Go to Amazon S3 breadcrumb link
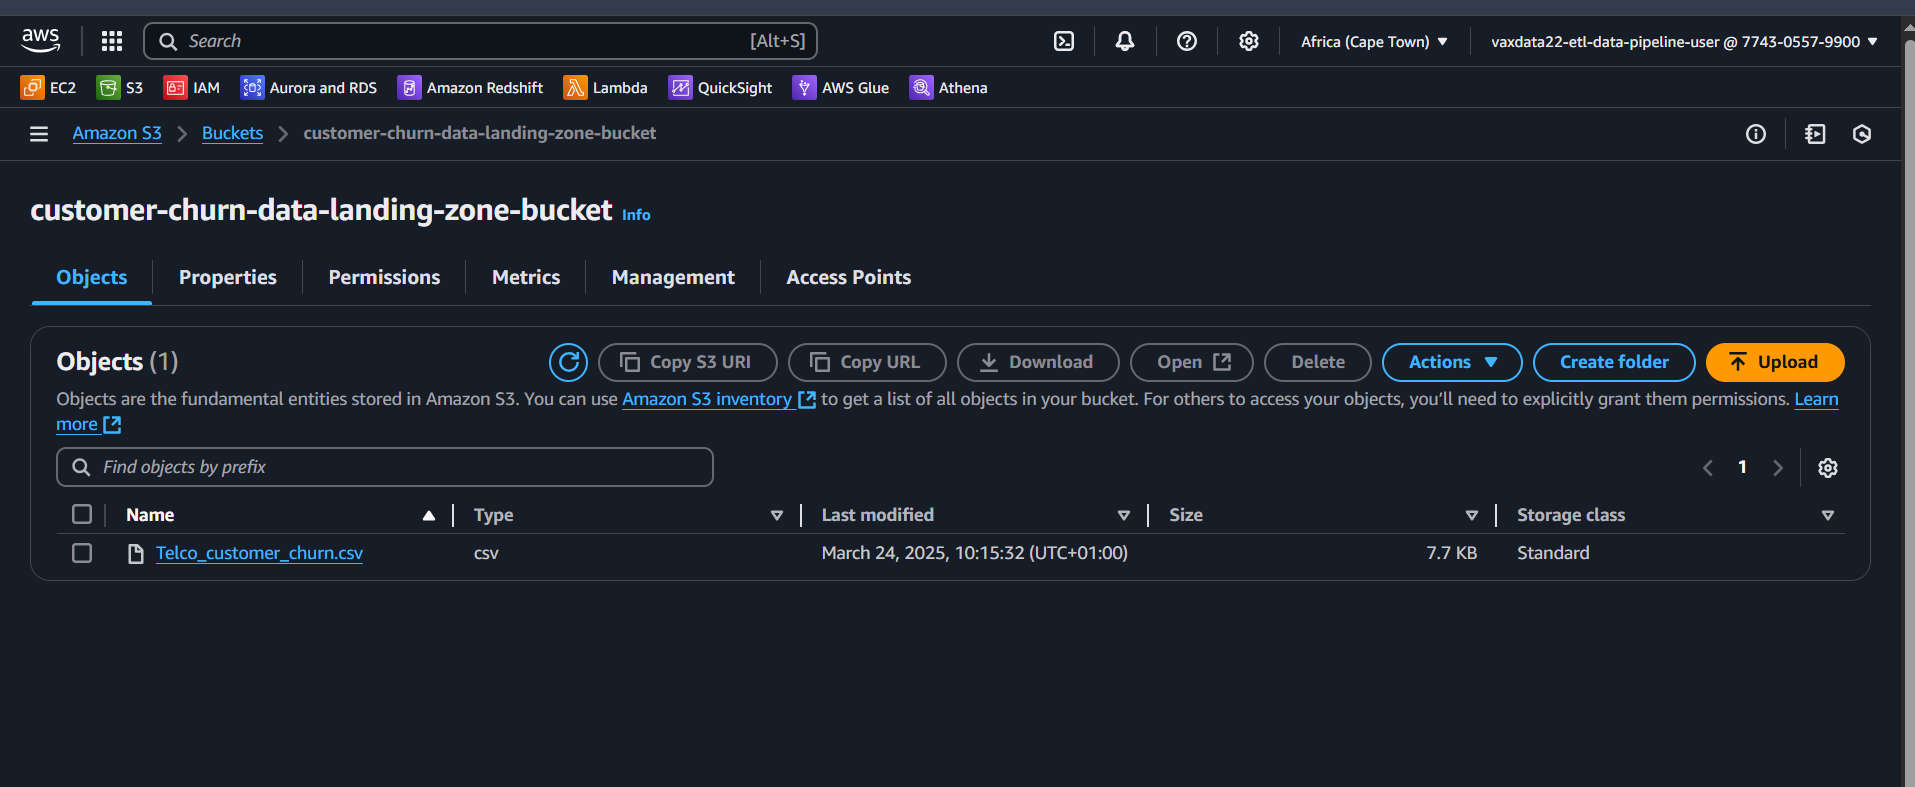Screen dimensions: 1915x787 117,133
